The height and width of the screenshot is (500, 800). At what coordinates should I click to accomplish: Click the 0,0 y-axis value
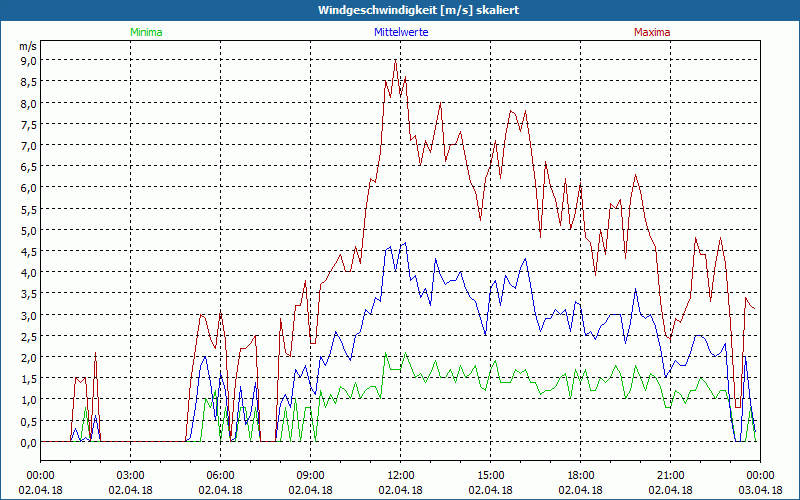pos(28,443)
